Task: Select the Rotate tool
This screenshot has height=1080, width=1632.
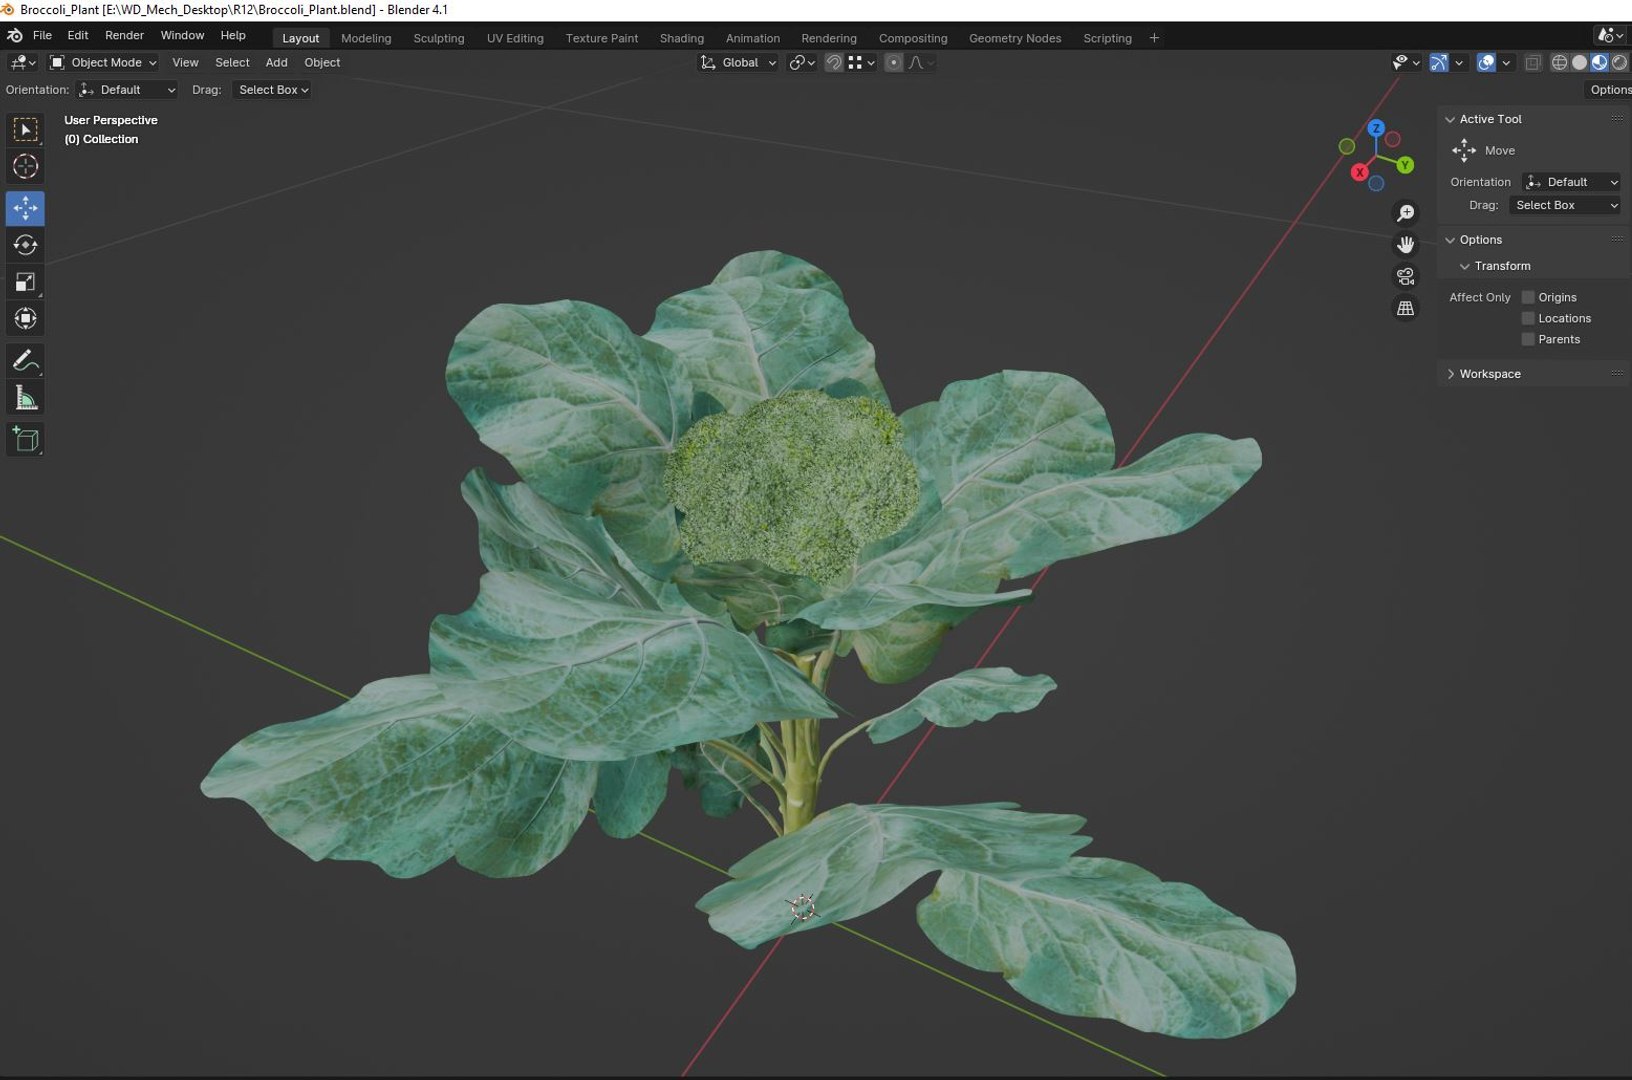Action: point(25,245)
